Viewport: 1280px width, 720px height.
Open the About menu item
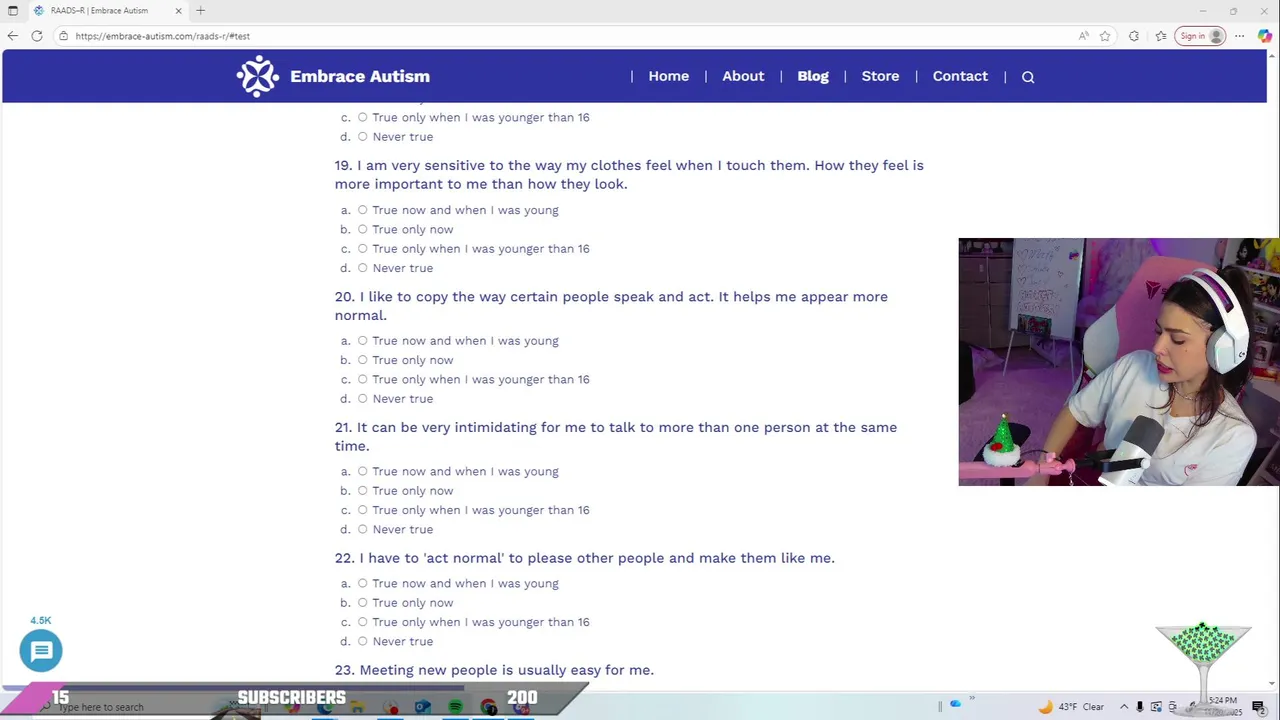(743, 76)
